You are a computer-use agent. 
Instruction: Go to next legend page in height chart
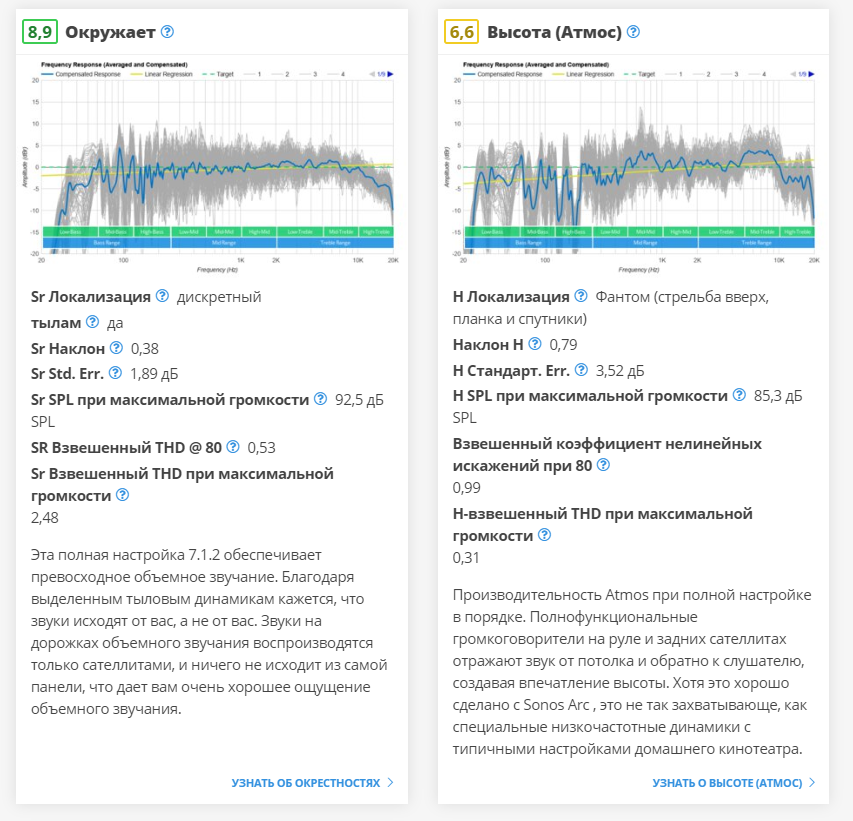point(811,74)
